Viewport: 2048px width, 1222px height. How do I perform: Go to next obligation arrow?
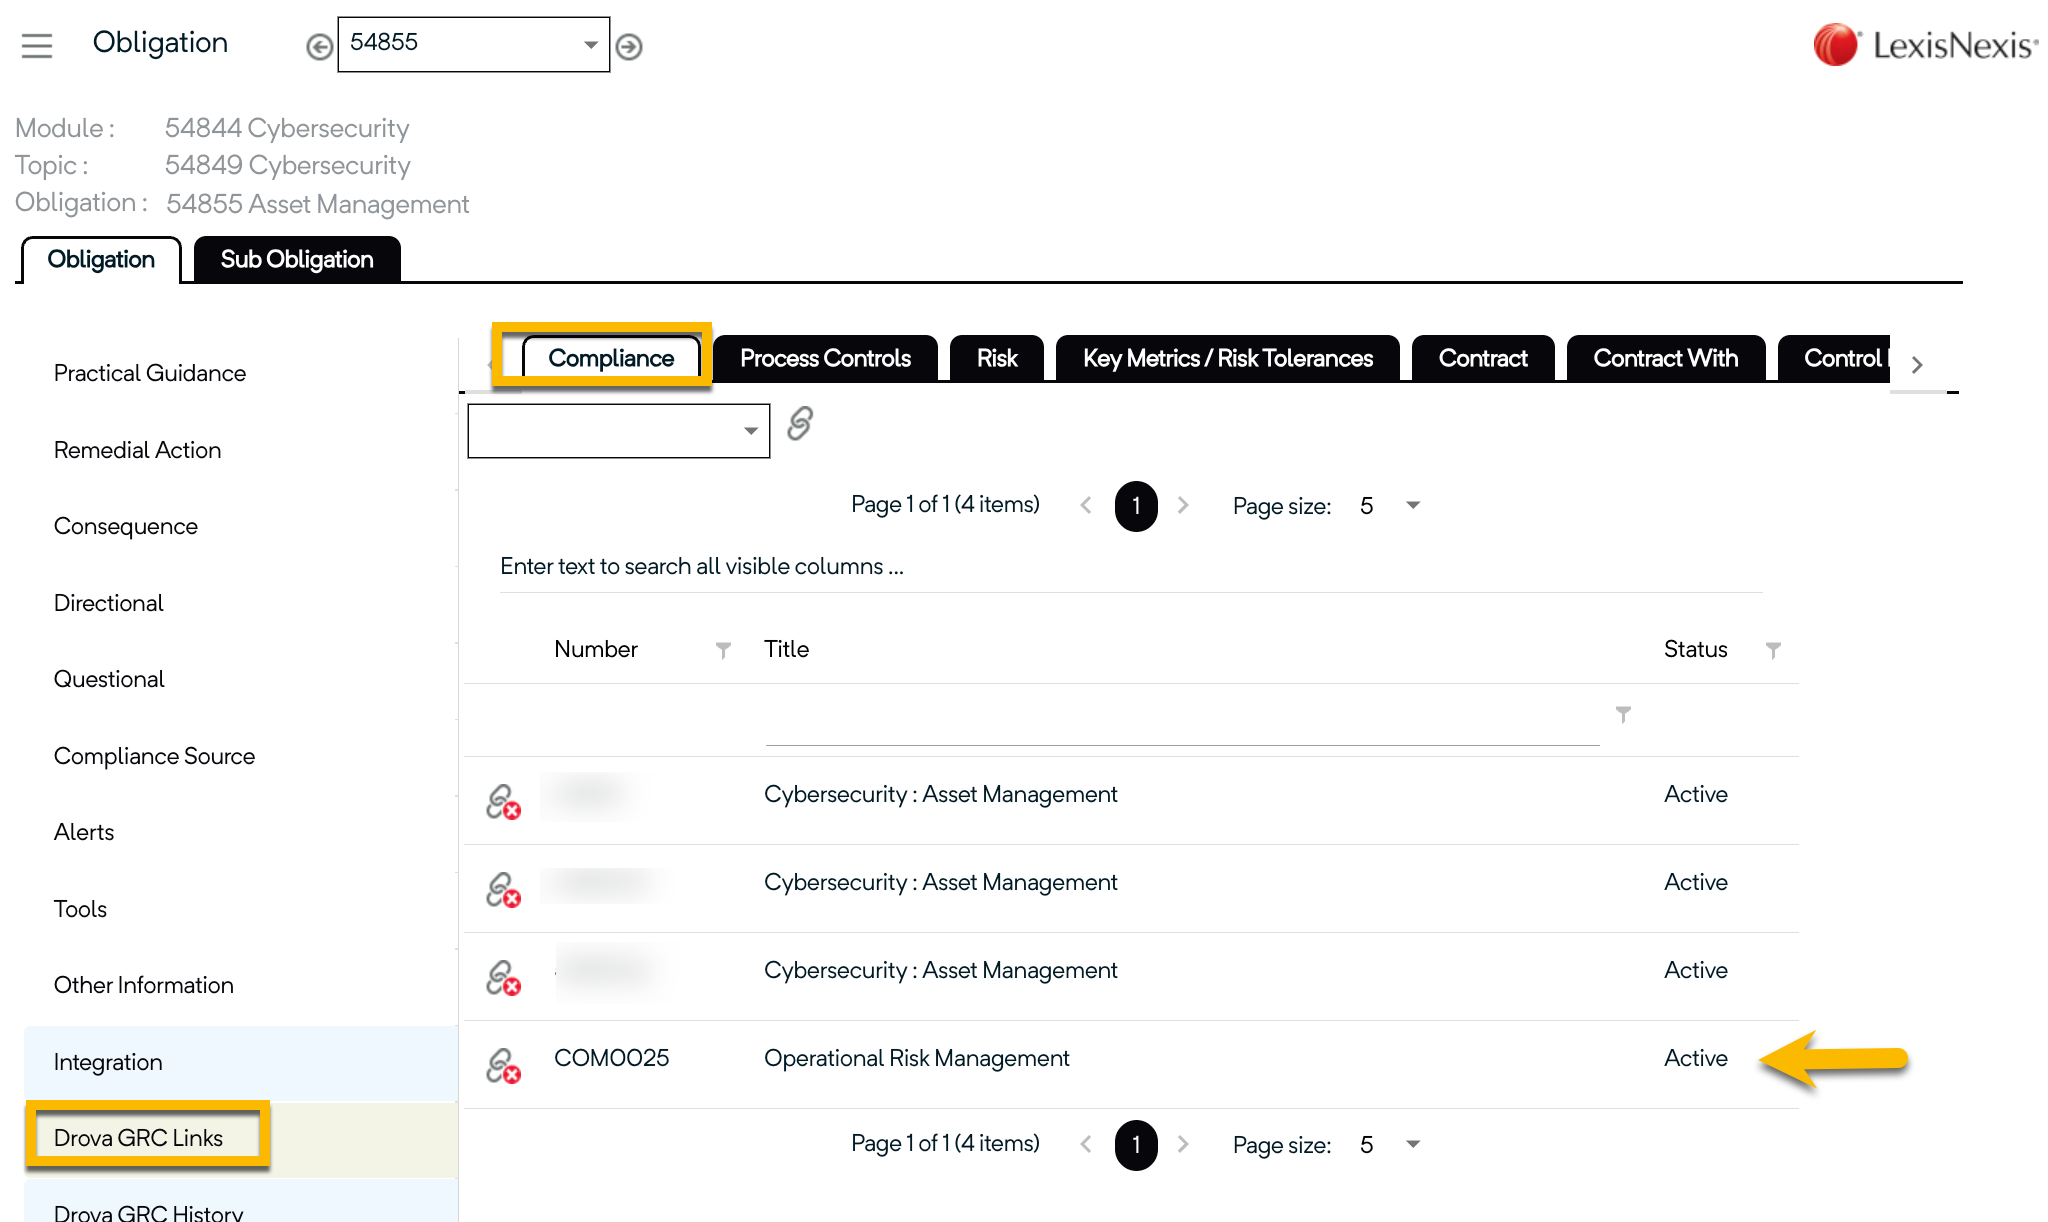(629, 47)
